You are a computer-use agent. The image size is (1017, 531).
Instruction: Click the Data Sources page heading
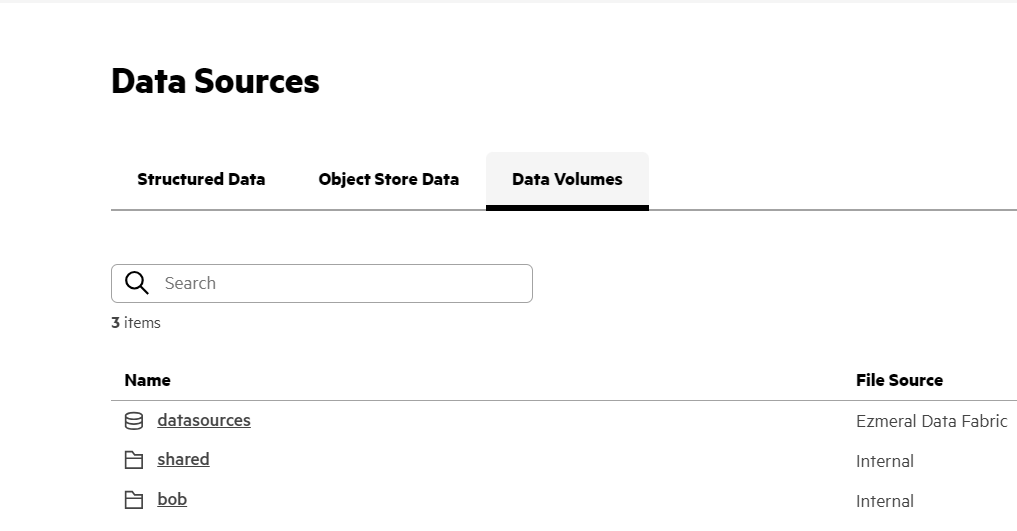pos(215,81)
